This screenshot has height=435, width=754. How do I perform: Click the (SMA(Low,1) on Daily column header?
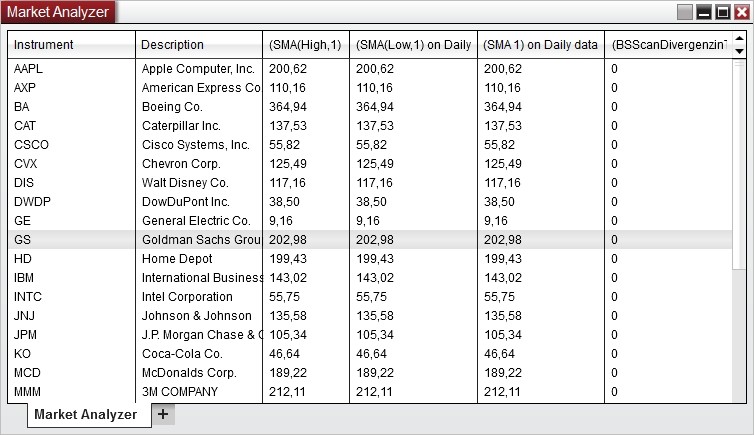click(x=413, y=45)
